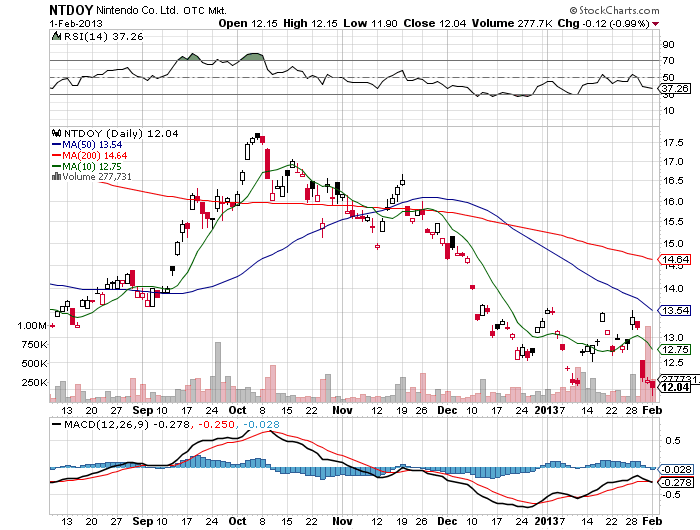Click the 70 level on the RSI axis
Image resolution: width=700 pixels, height=530 pixels.
(x=668, y=60)
